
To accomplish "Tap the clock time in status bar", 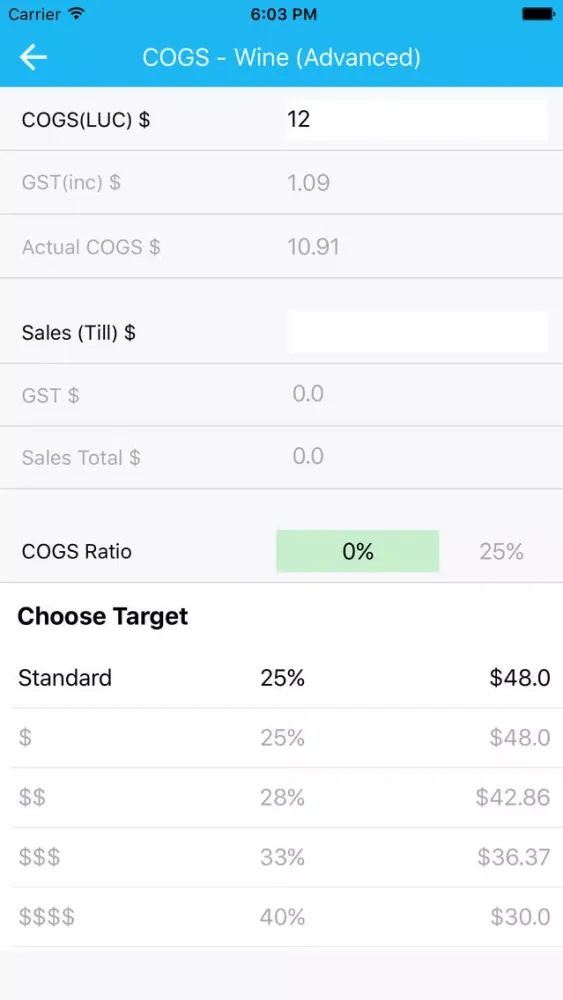I will [281, 13].
